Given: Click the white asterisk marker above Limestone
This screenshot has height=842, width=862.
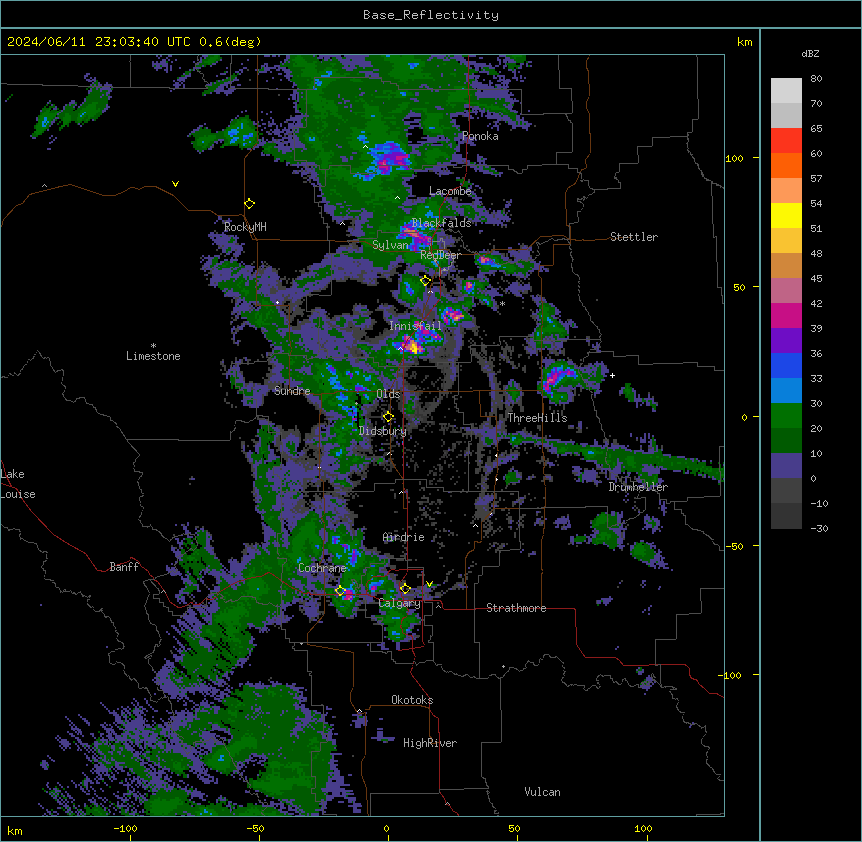Looking at the screenshot, I should pyautogui.click(x=153, y=346).
